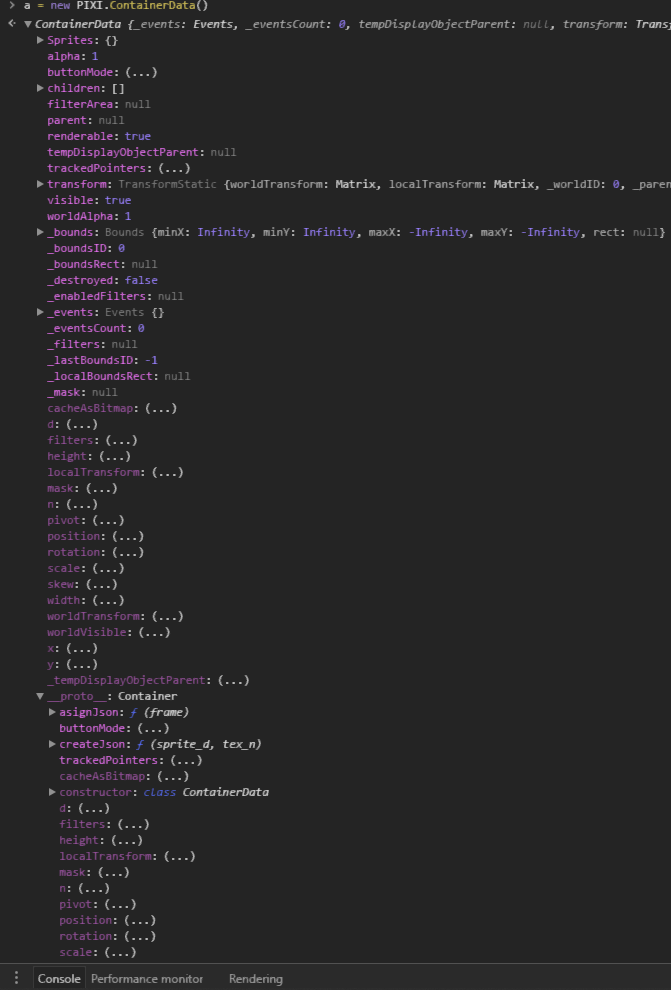Select the worldAlpha: 1 row
The image size is (671, 990).
coord(89,216)
